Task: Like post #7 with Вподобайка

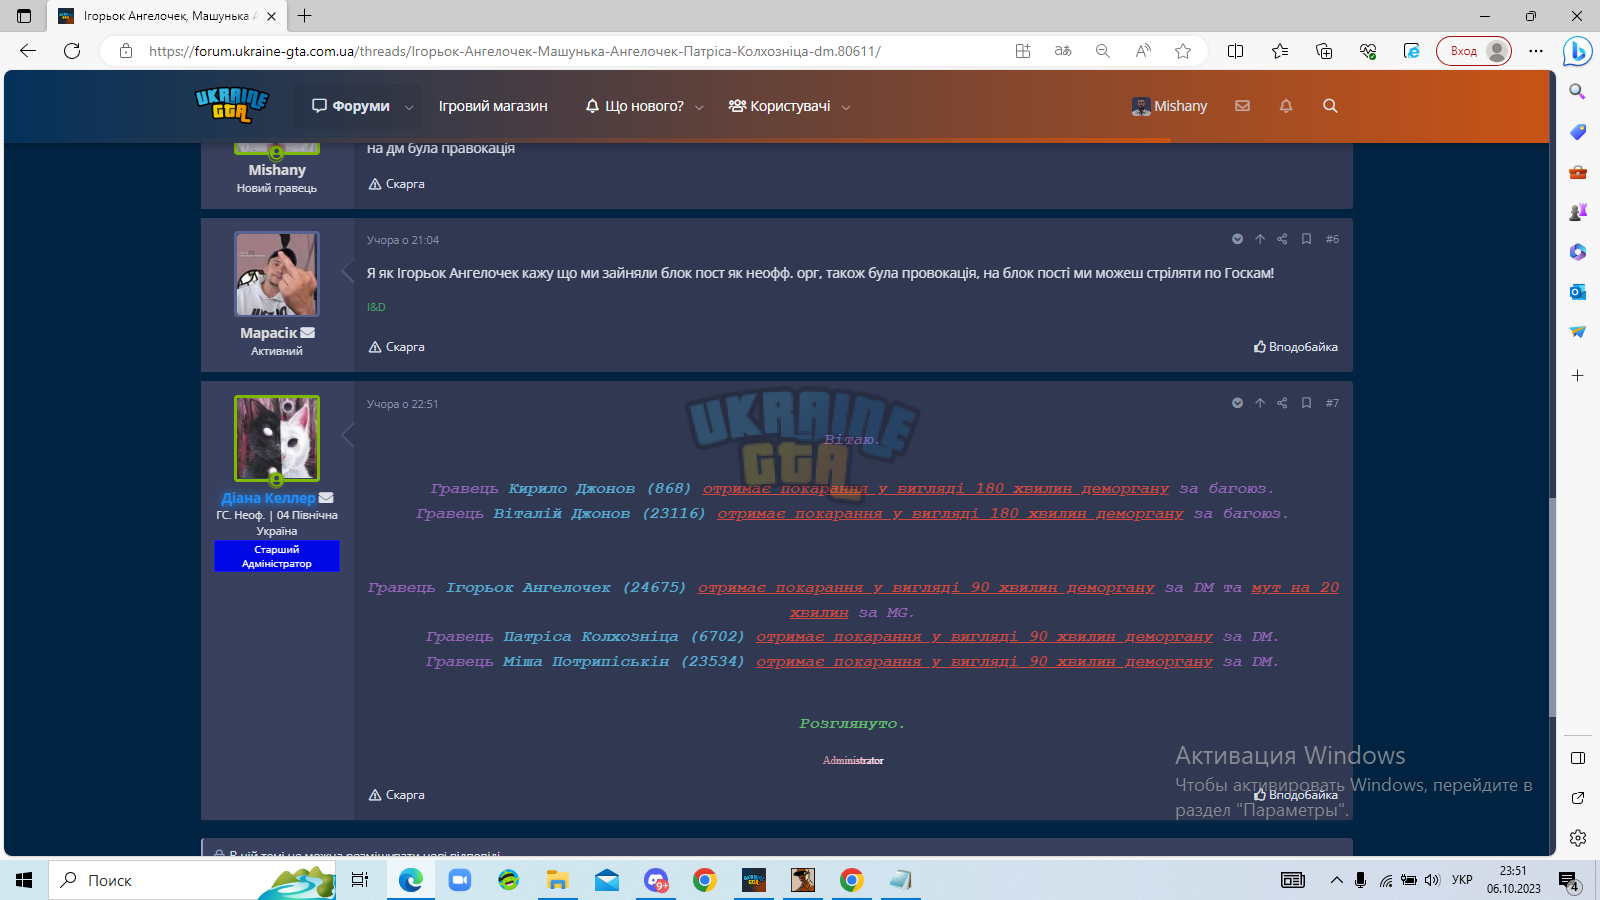Action: (1296, 795)
